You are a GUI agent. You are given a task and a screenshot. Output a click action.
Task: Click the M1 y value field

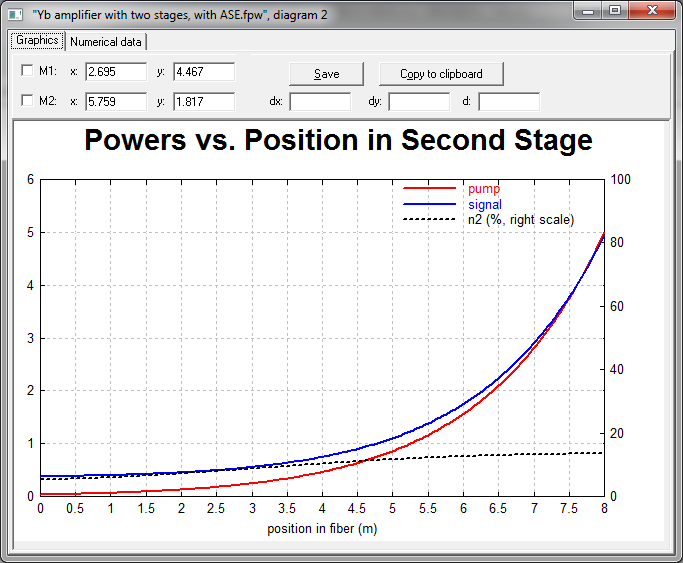[x=203, y=72]
